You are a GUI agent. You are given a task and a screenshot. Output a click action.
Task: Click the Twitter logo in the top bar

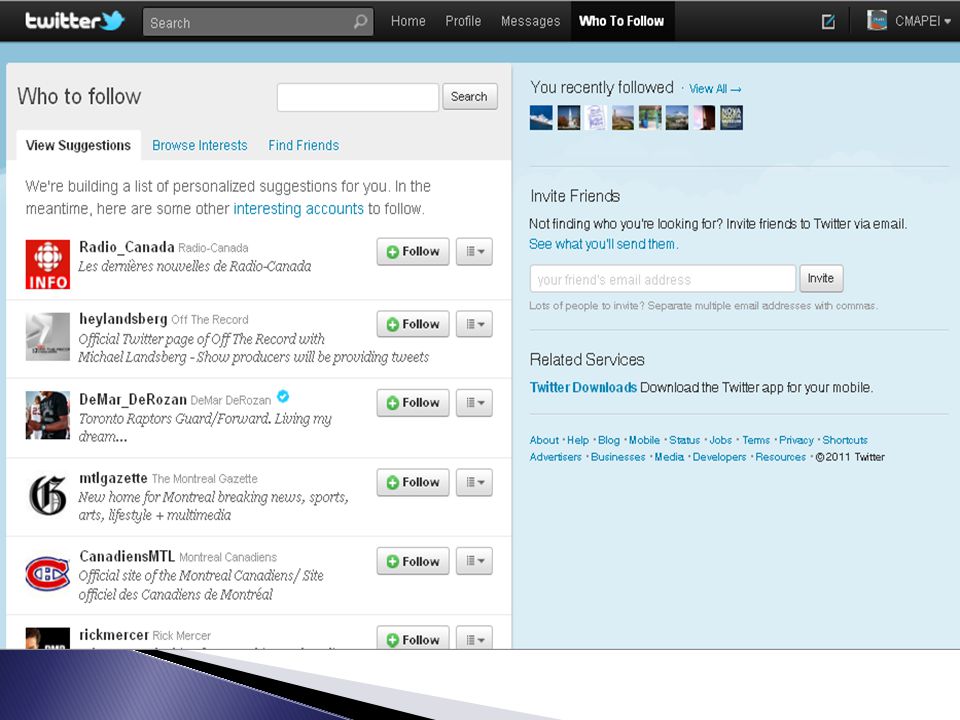click(75, 21)
